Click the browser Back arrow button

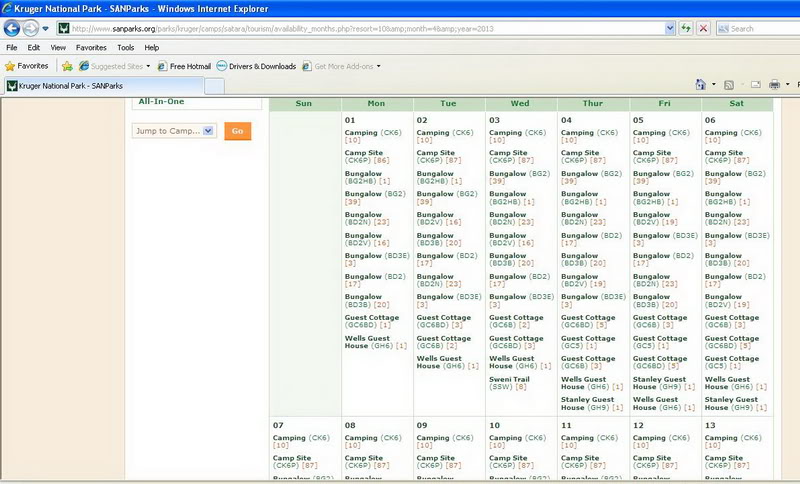12,29
